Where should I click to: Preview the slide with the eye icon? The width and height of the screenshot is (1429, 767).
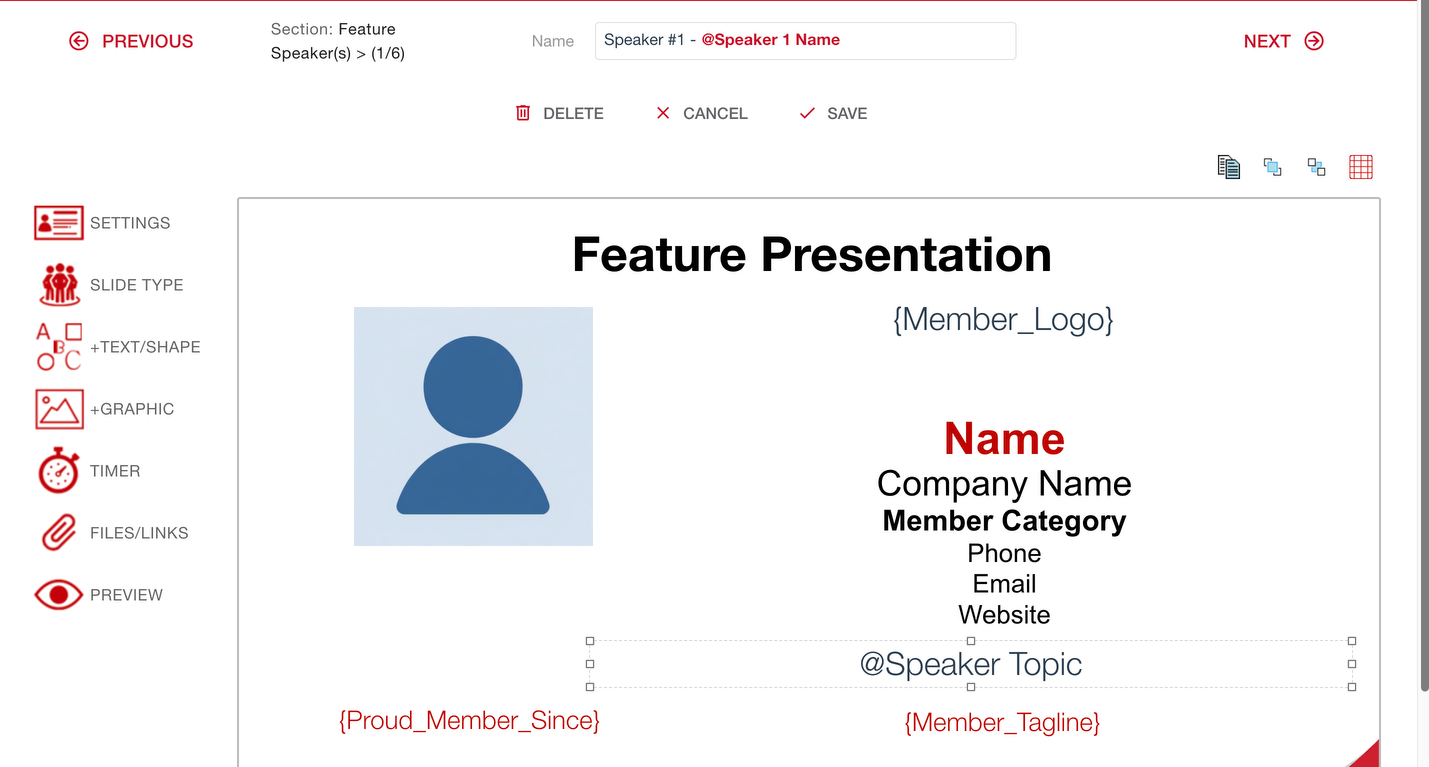[x=98, y=595]
